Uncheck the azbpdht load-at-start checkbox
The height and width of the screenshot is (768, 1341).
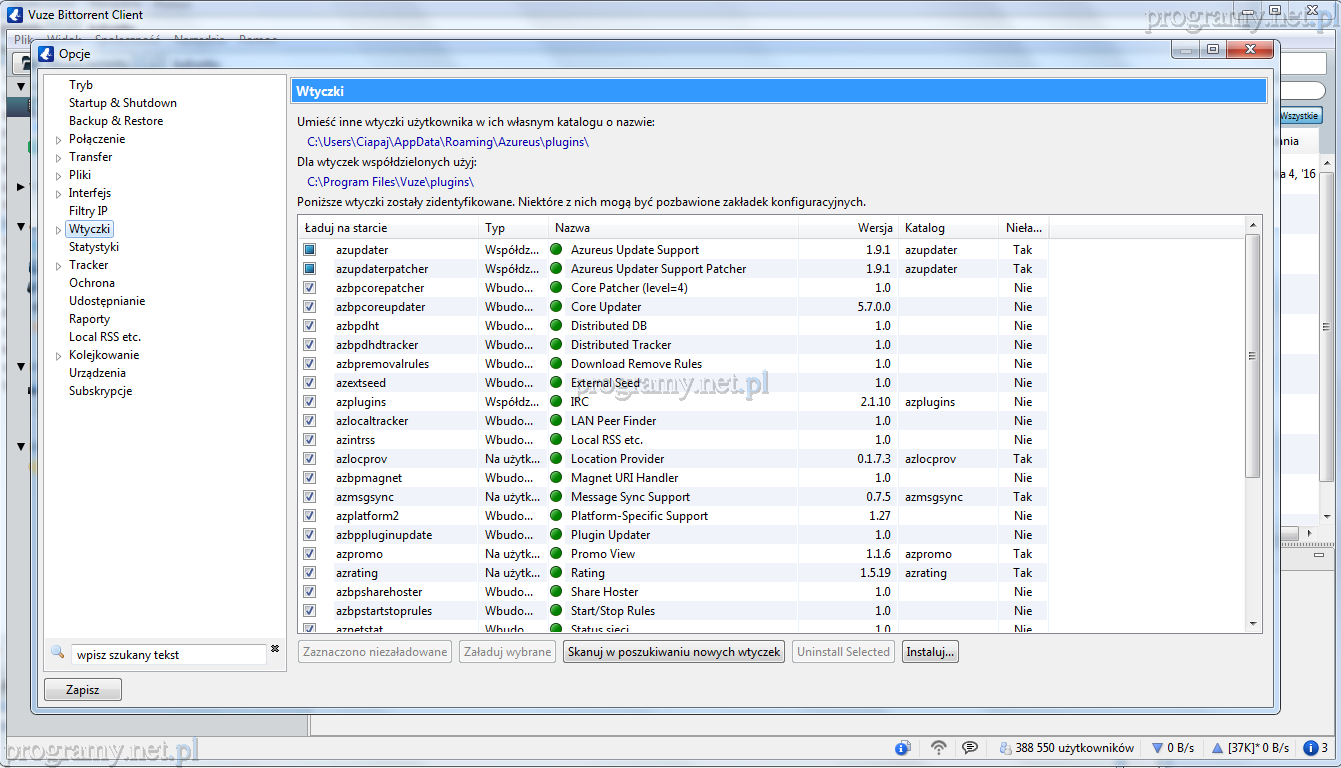(x=310, y=326)
